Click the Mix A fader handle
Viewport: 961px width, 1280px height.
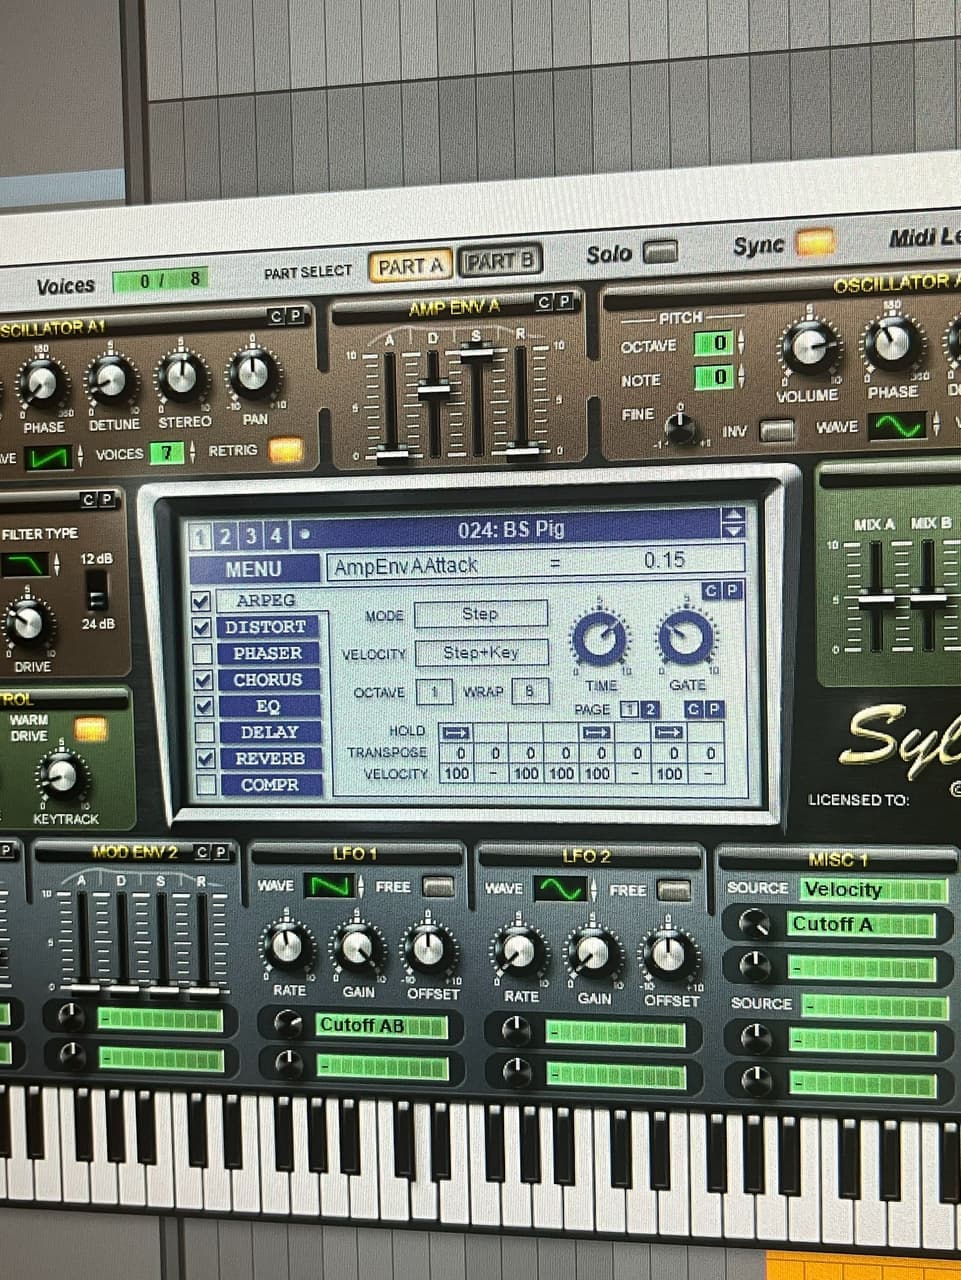click(875, 597)
